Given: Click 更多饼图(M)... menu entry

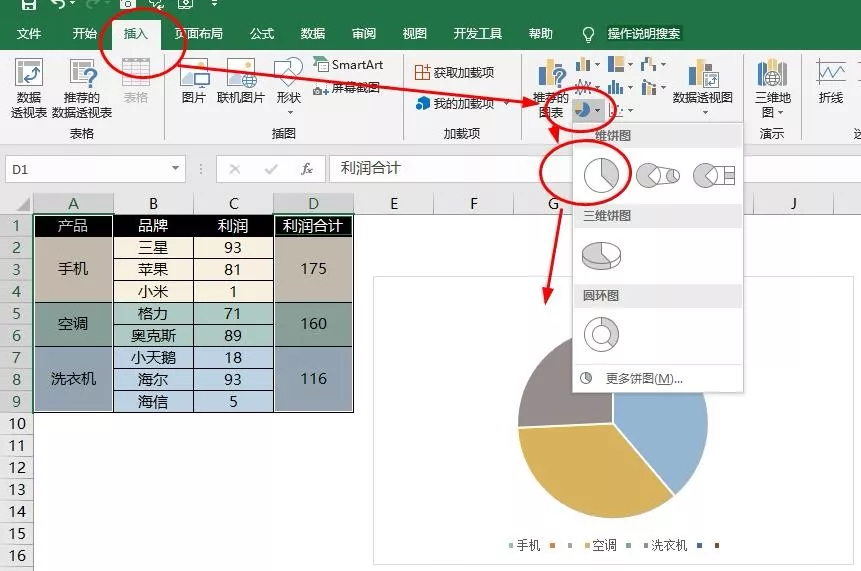Looking at the screenshot, I should pos(644,379).
